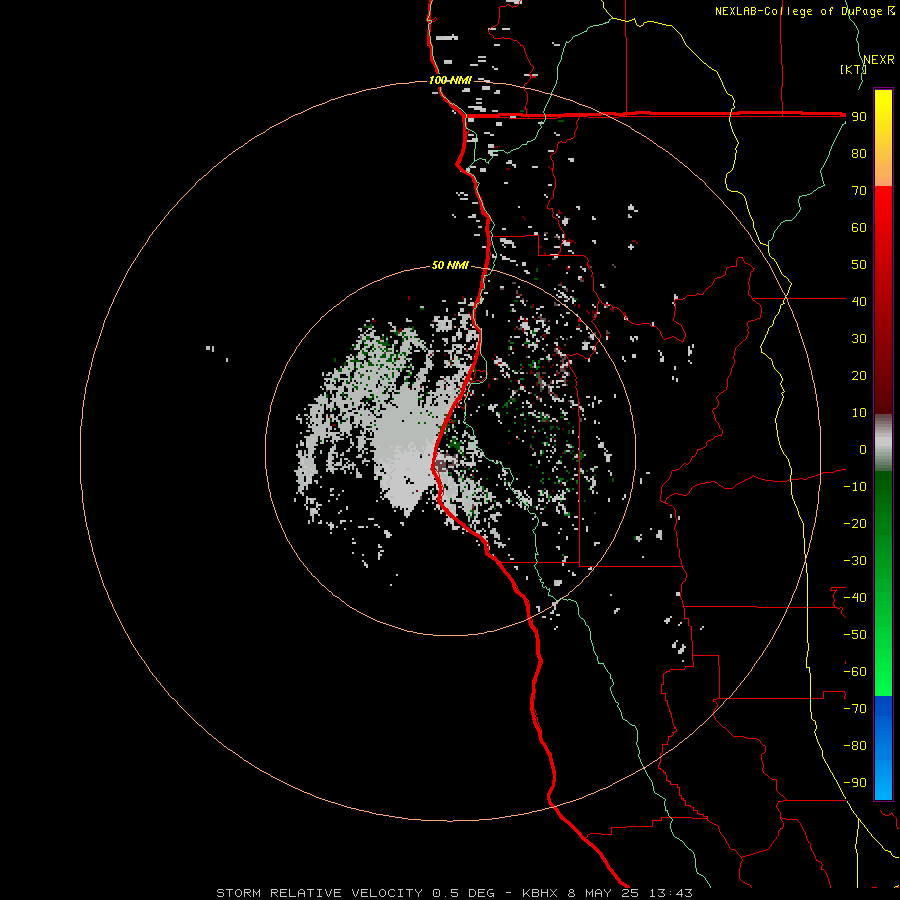Click the -70 value on velocity scale
The height and width of the screenshot is (900, 900).
(x=855, y=708)
